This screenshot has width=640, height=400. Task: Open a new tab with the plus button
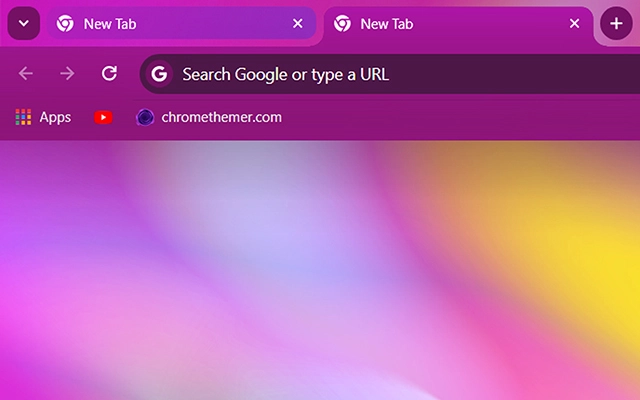616,24
